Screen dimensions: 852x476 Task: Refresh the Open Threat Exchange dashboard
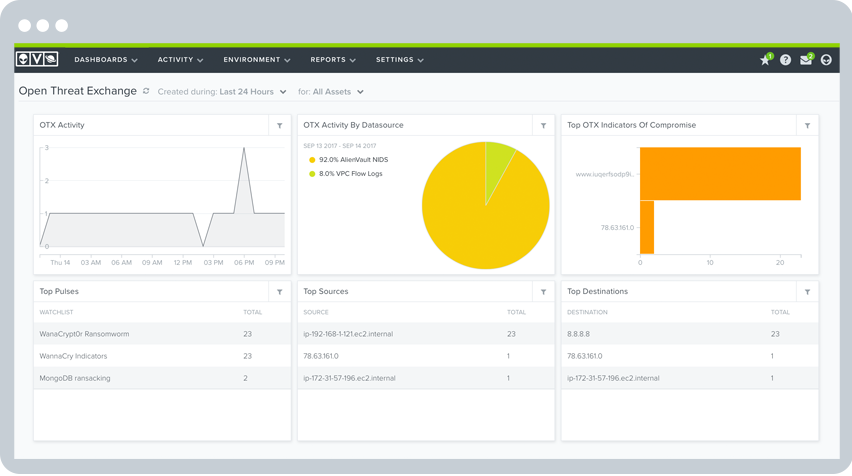[x=146, y=91]
